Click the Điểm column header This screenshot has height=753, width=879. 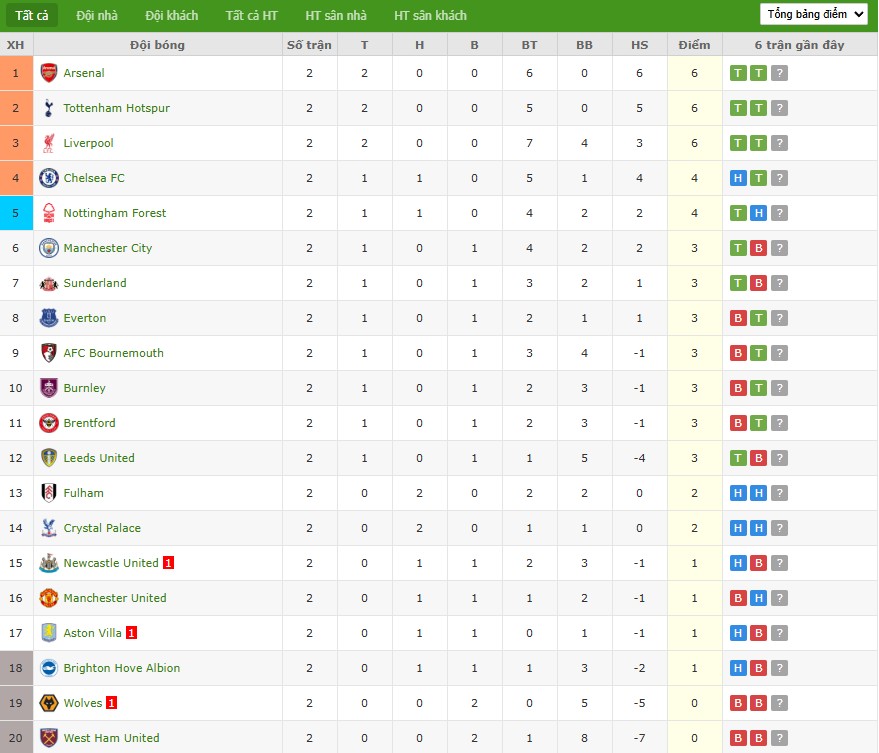click(x=694, y=45)
